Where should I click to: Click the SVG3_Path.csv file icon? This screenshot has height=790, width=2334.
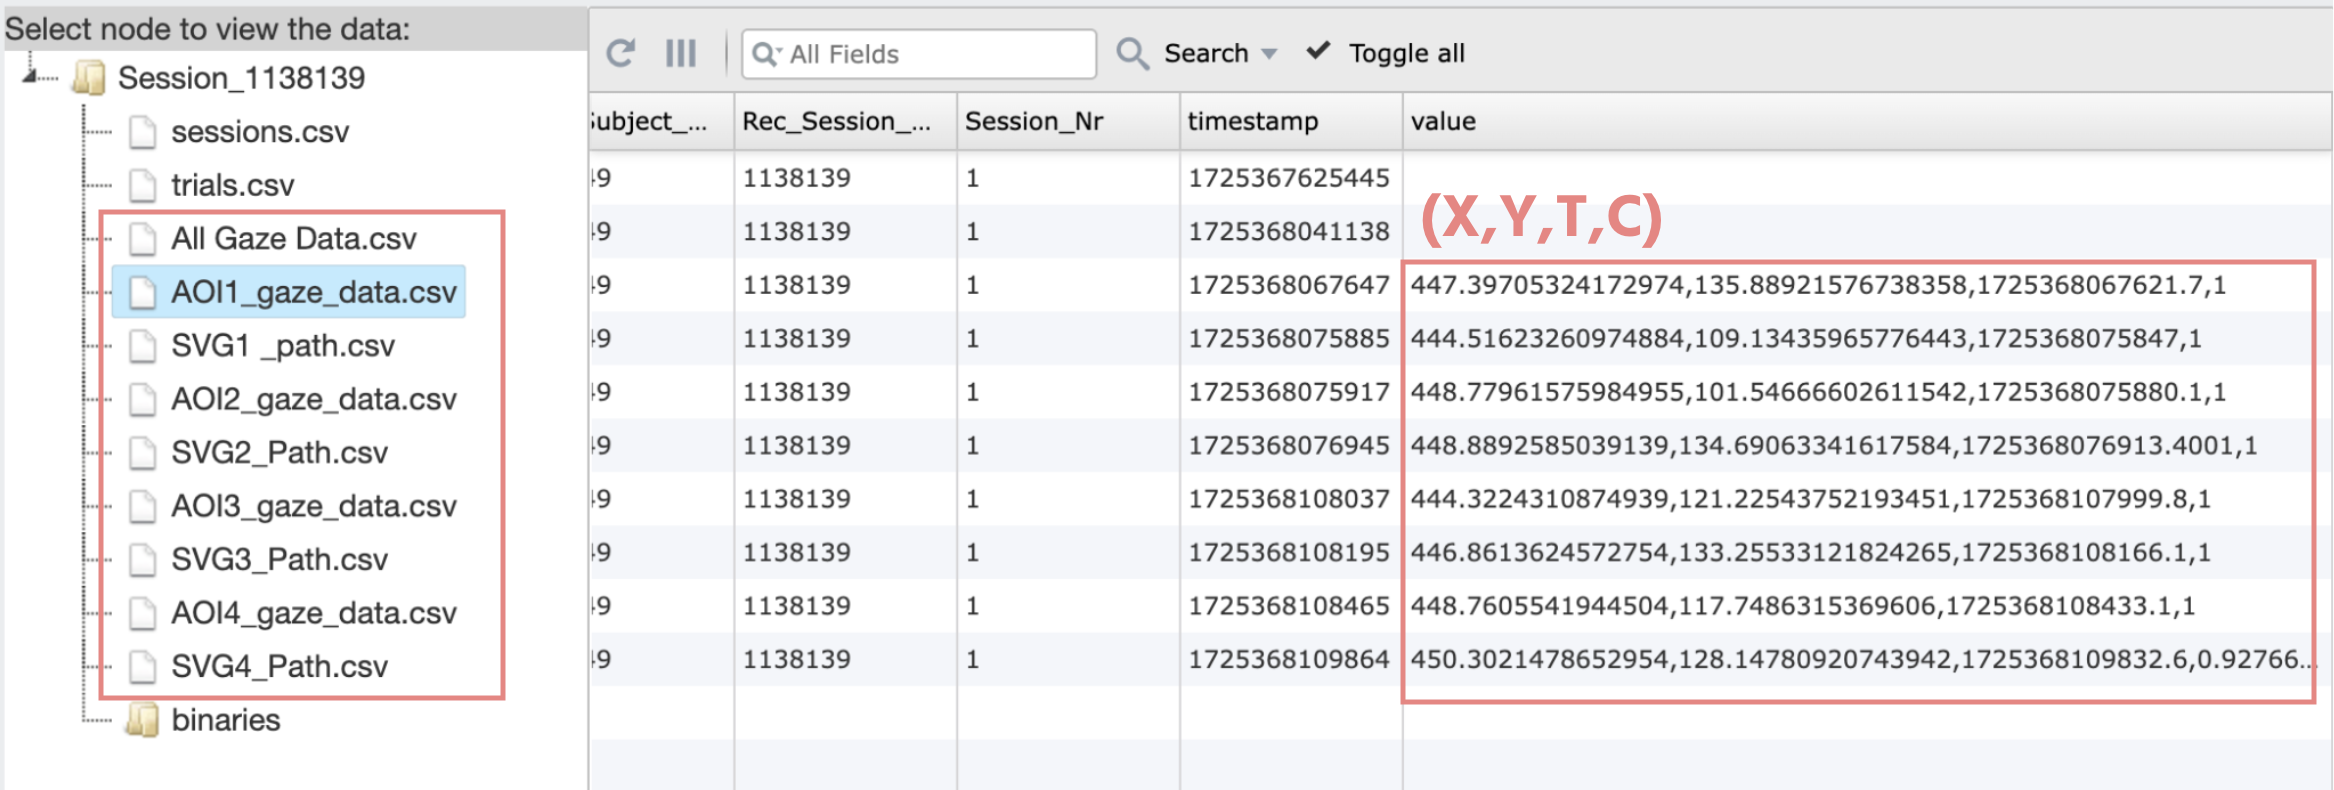coord(143,560)
